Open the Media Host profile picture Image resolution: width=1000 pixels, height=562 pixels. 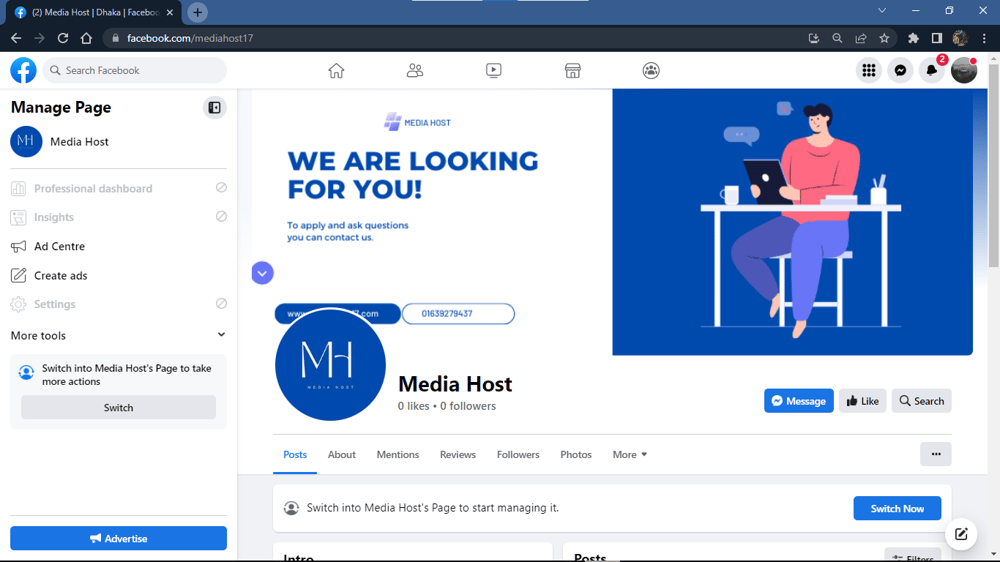coord(330,365)
